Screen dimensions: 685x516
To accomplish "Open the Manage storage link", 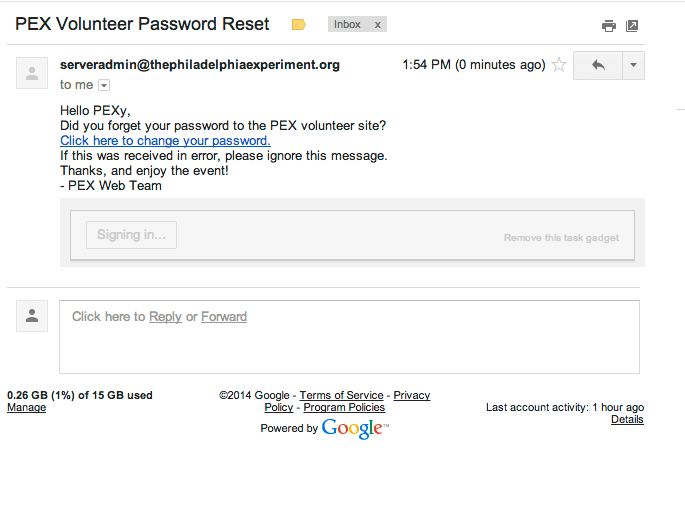I will 26,408.
